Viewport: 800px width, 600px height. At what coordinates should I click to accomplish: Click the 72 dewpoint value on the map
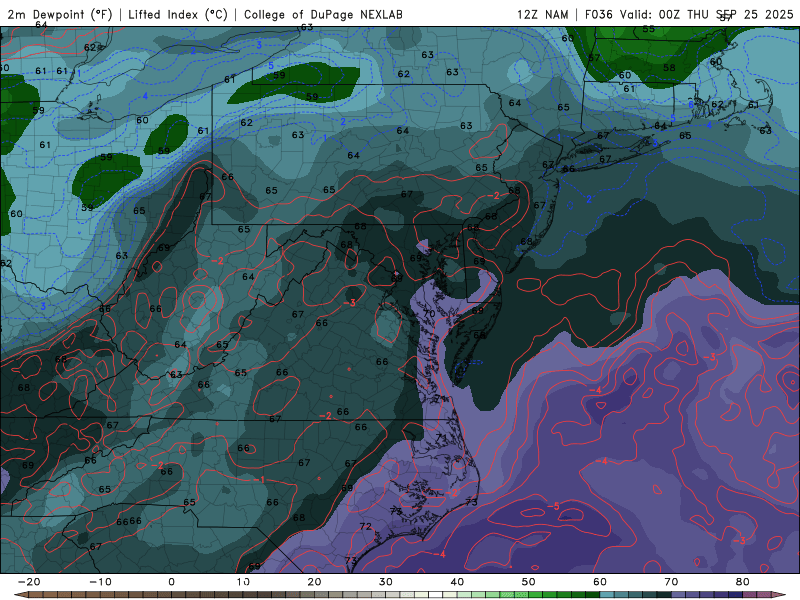coord(365,526)
